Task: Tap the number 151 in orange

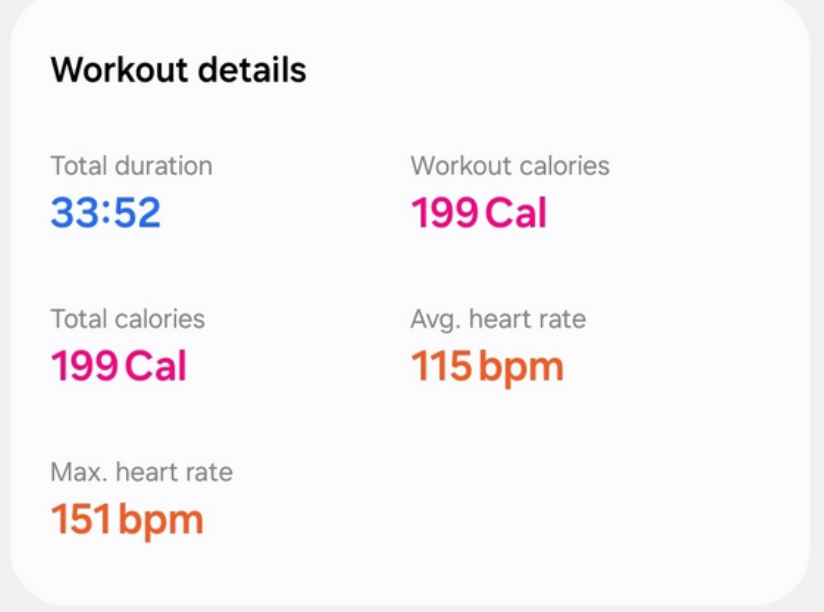Action: pyautogui.click(x=81, y=518)
